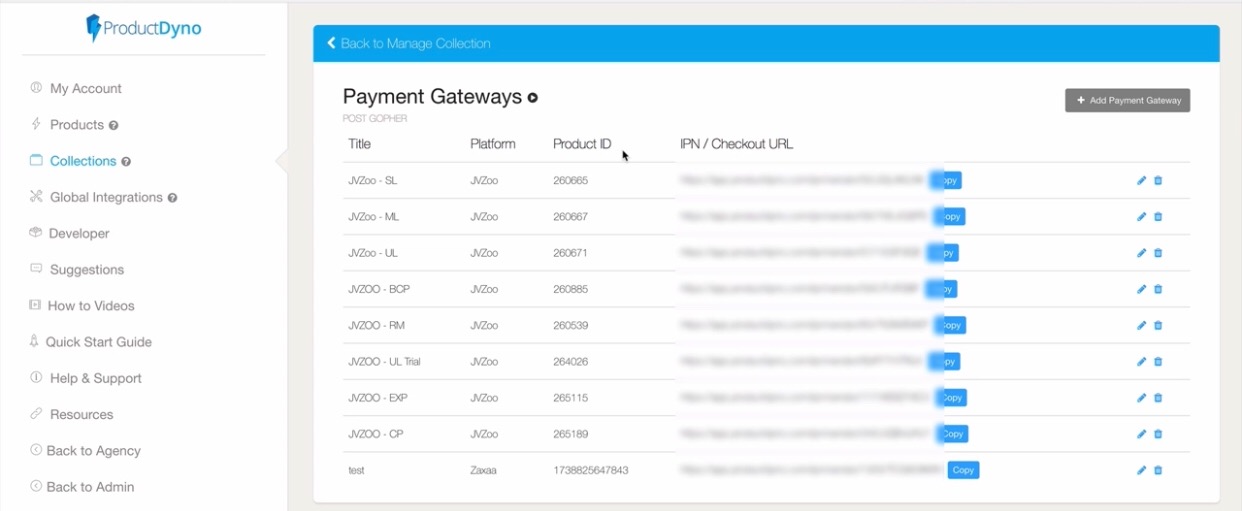Click product ID 260671
Viewport: 1242px width, 511px height.
click(x=570, y=253)
